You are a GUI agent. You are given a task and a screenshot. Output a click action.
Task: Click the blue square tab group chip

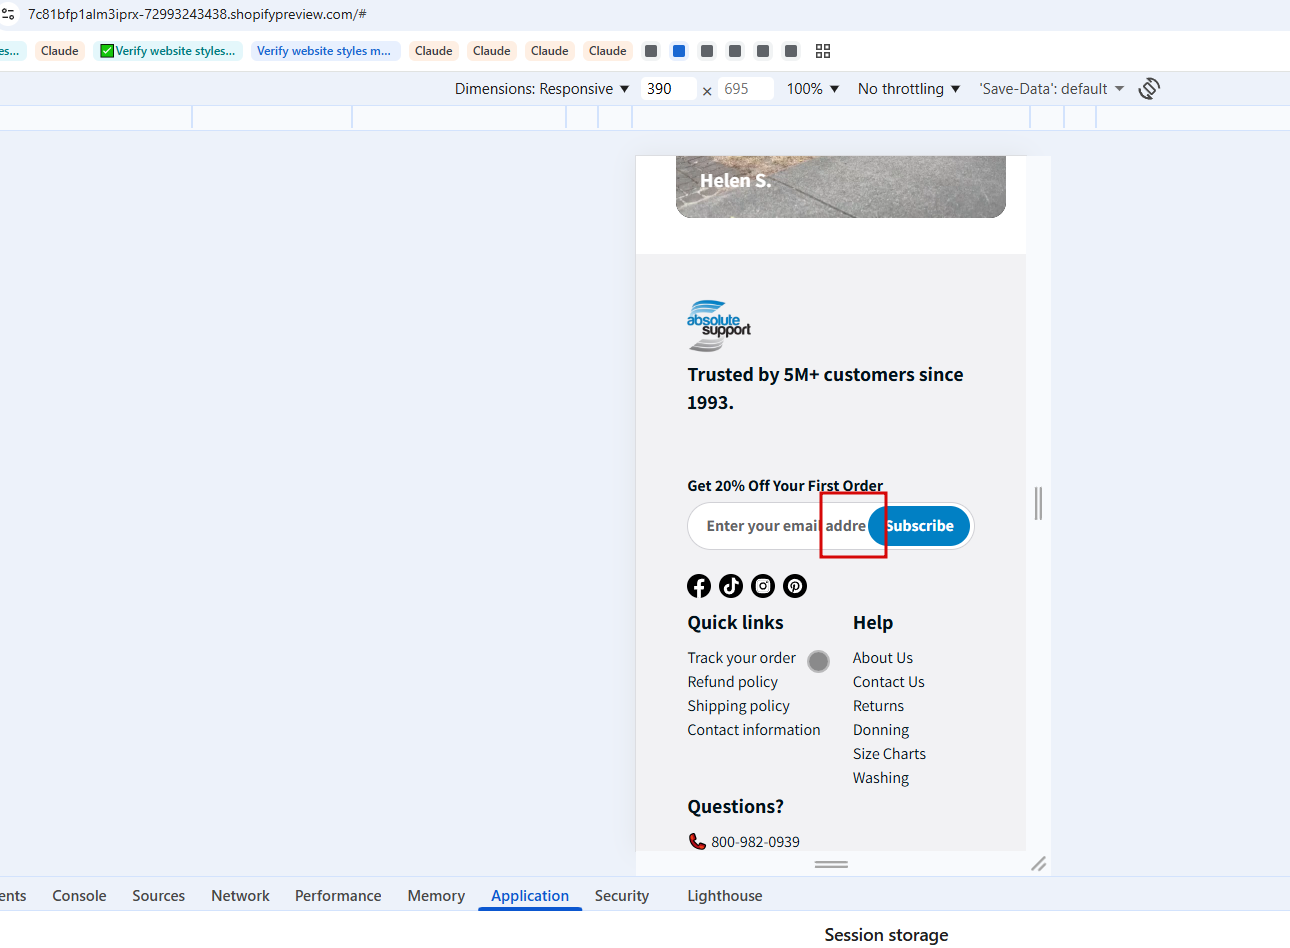point(679,51)
